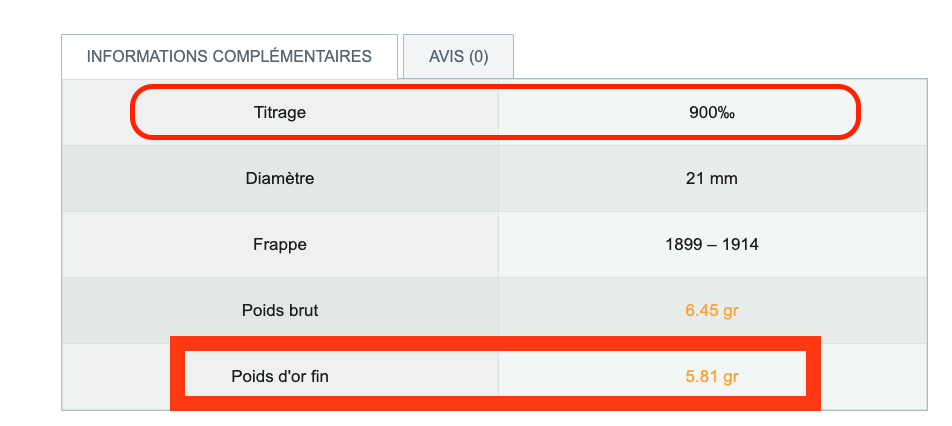Click the Poids brut label
Image resolution: width=952 pixels, height=426 pixels.
click(x=280, y=311)
